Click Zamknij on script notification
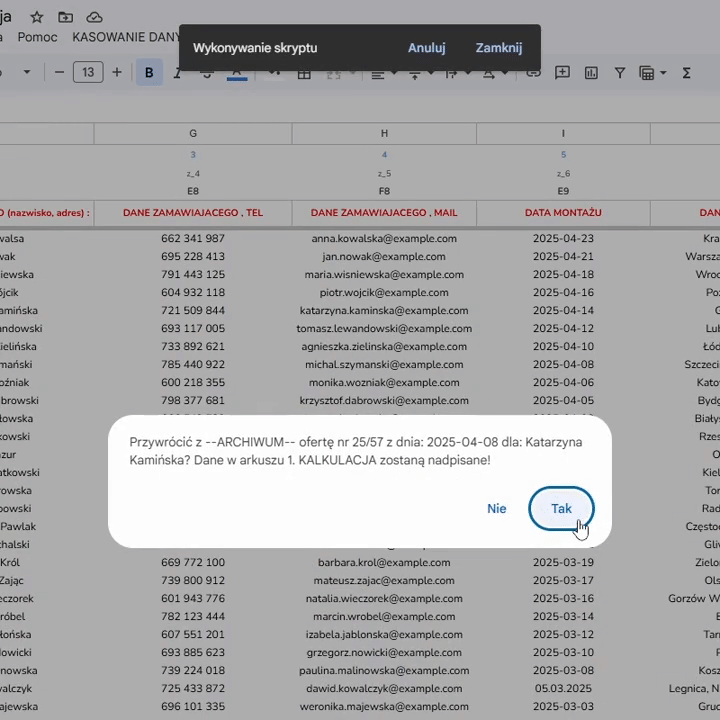 point(498,48)
